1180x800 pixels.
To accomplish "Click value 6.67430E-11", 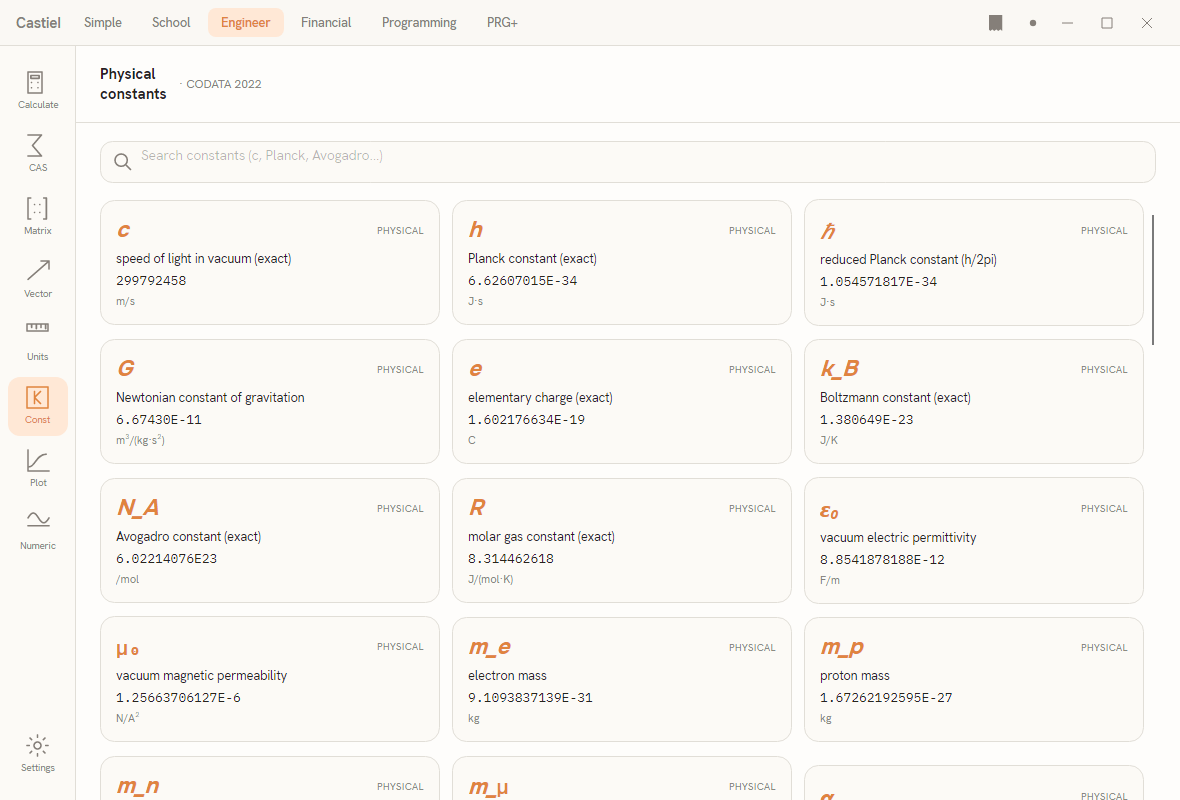I will (159, 420).
